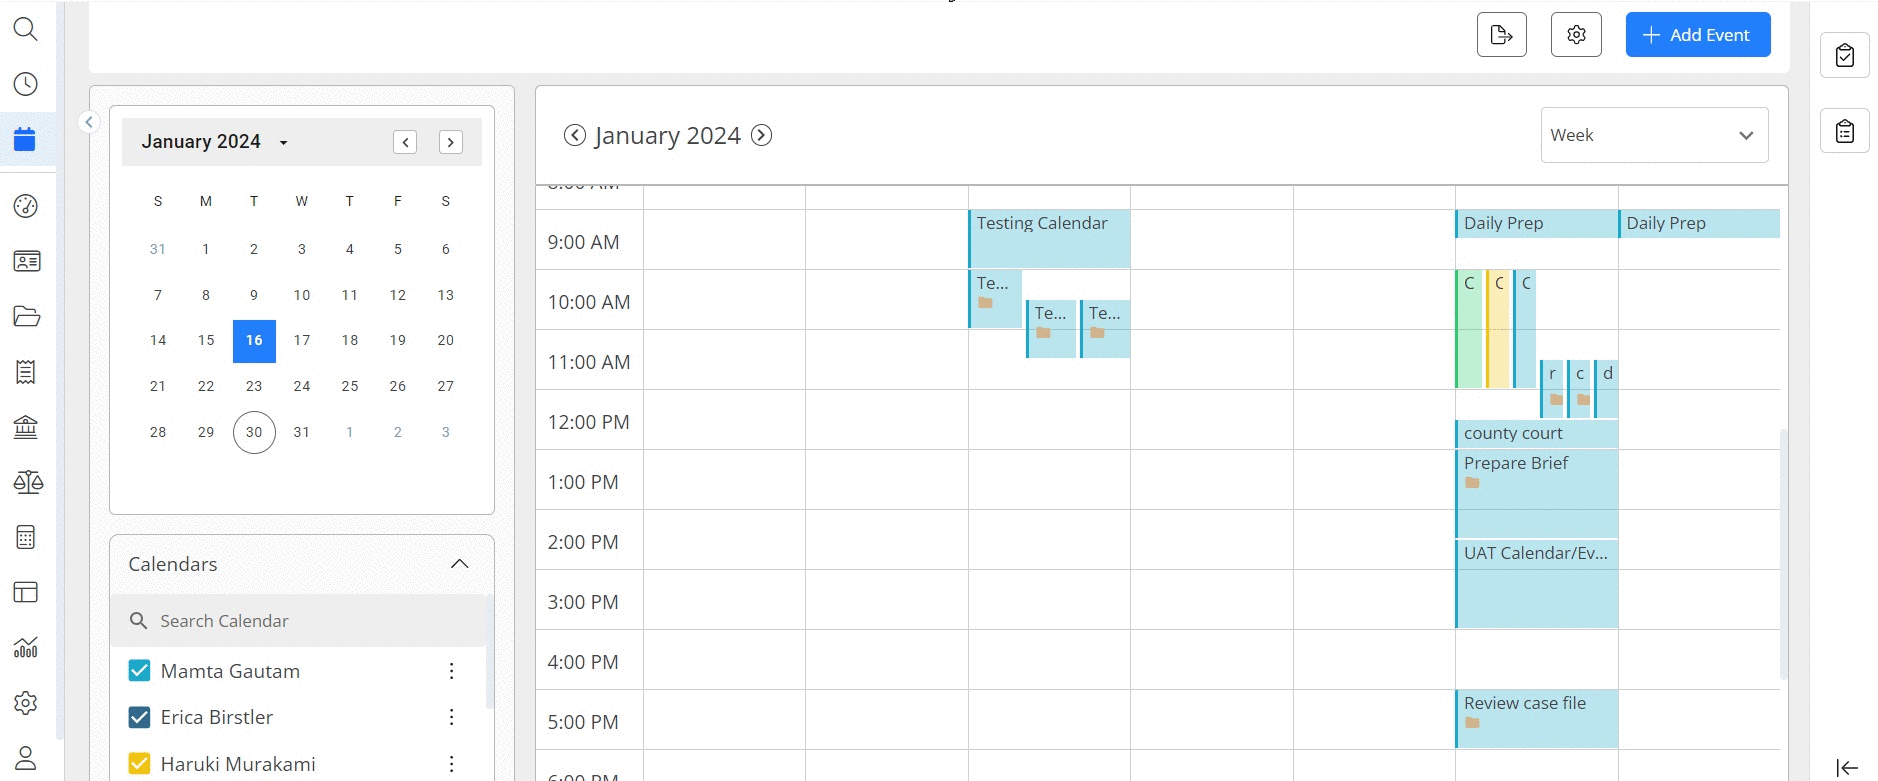Open the bank building sidebar icon
This screenshot has height=781, width=1878.
click(x=26, y=427)
